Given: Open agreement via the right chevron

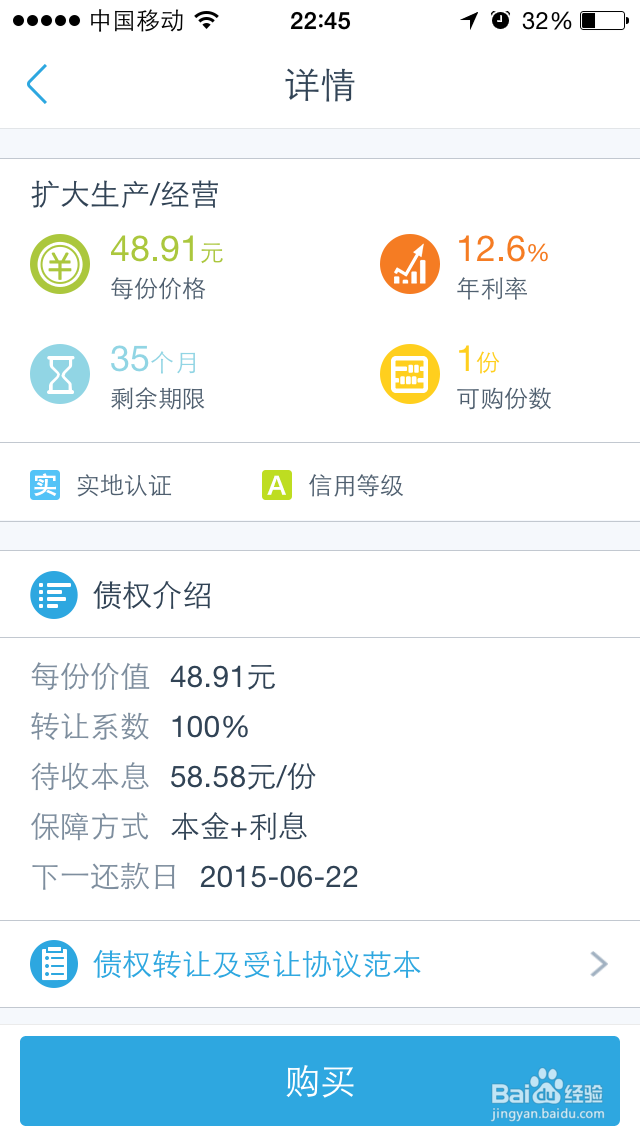Looking at the screenshot, I should pyautogui.click(x=599, y=964).
